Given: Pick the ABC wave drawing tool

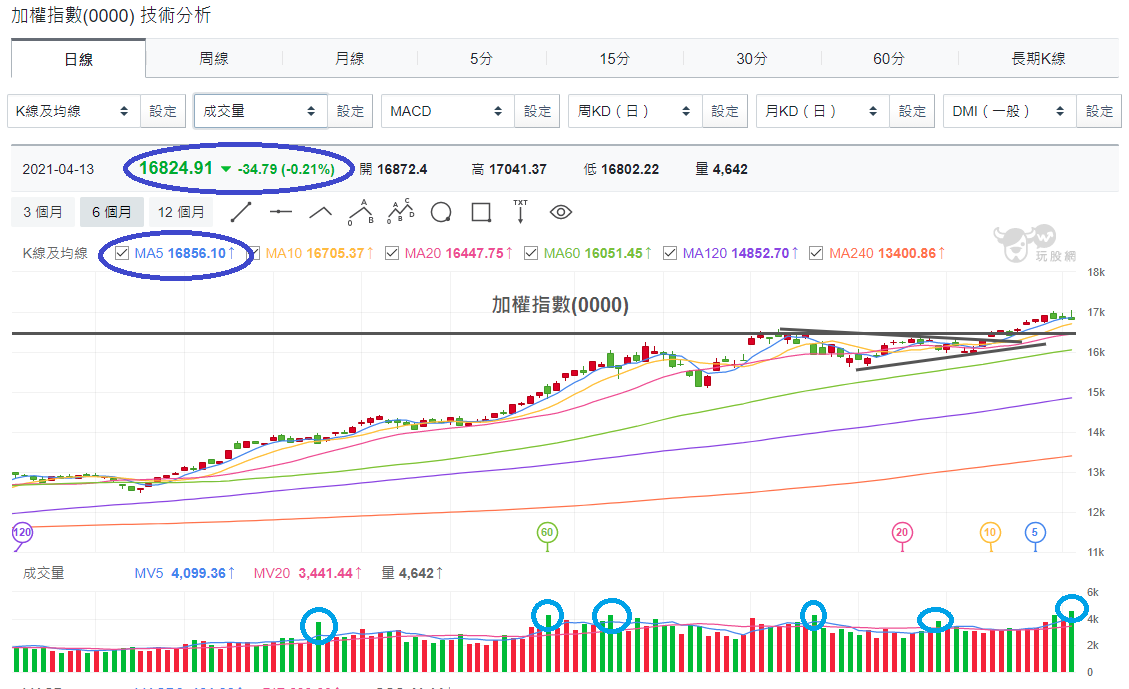Looking at the screenshot, I should [x=361, y=212].
